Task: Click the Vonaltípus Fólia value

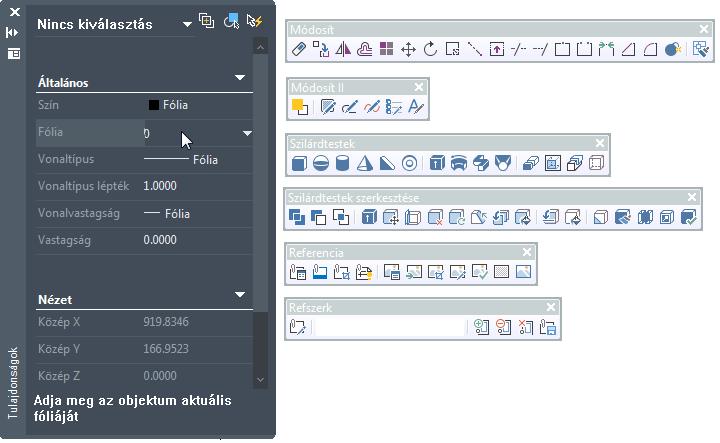Action: (181, 160)
